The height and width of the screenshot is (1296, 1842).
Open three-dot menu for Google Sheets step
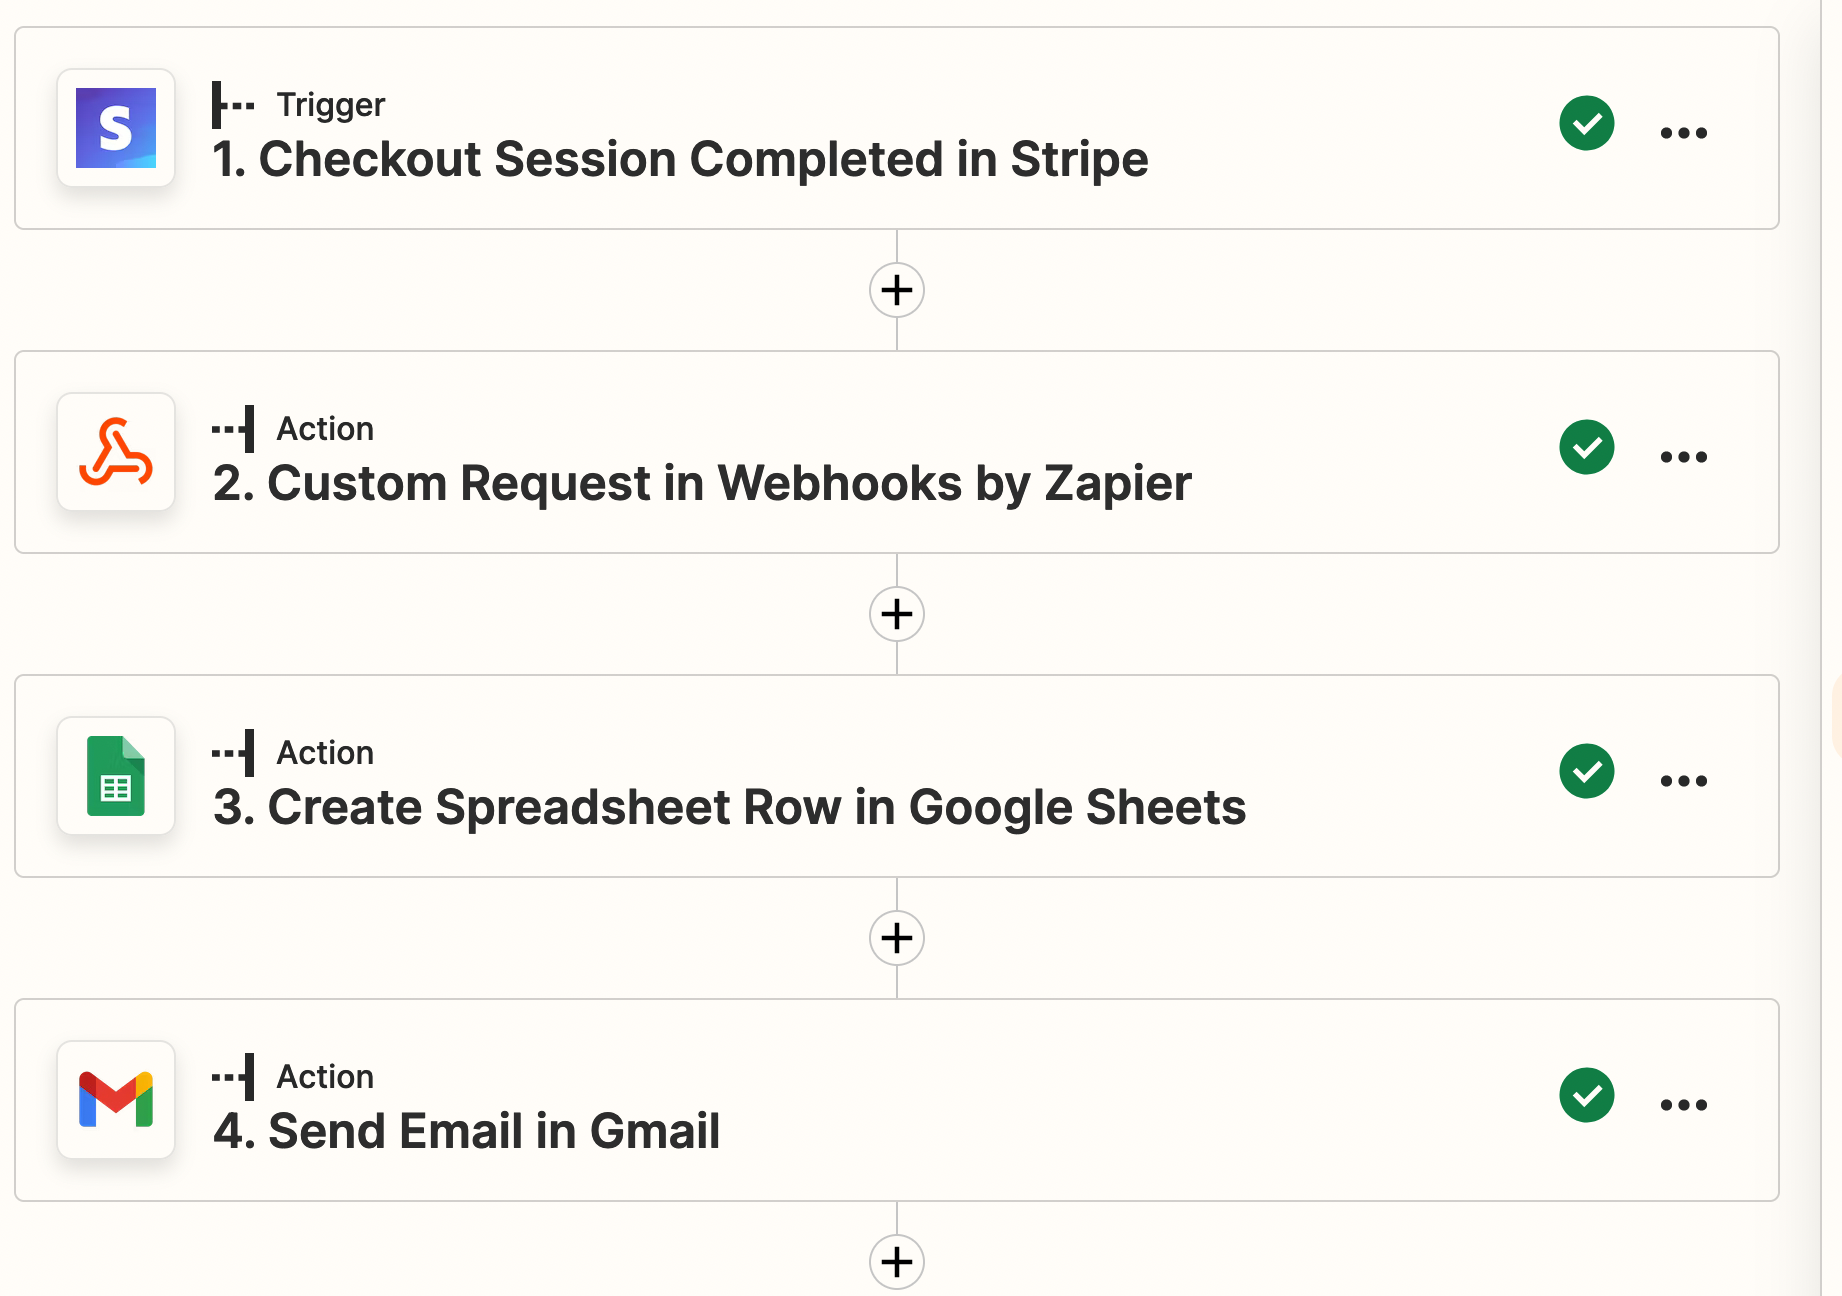click(x=1683, y=781)
